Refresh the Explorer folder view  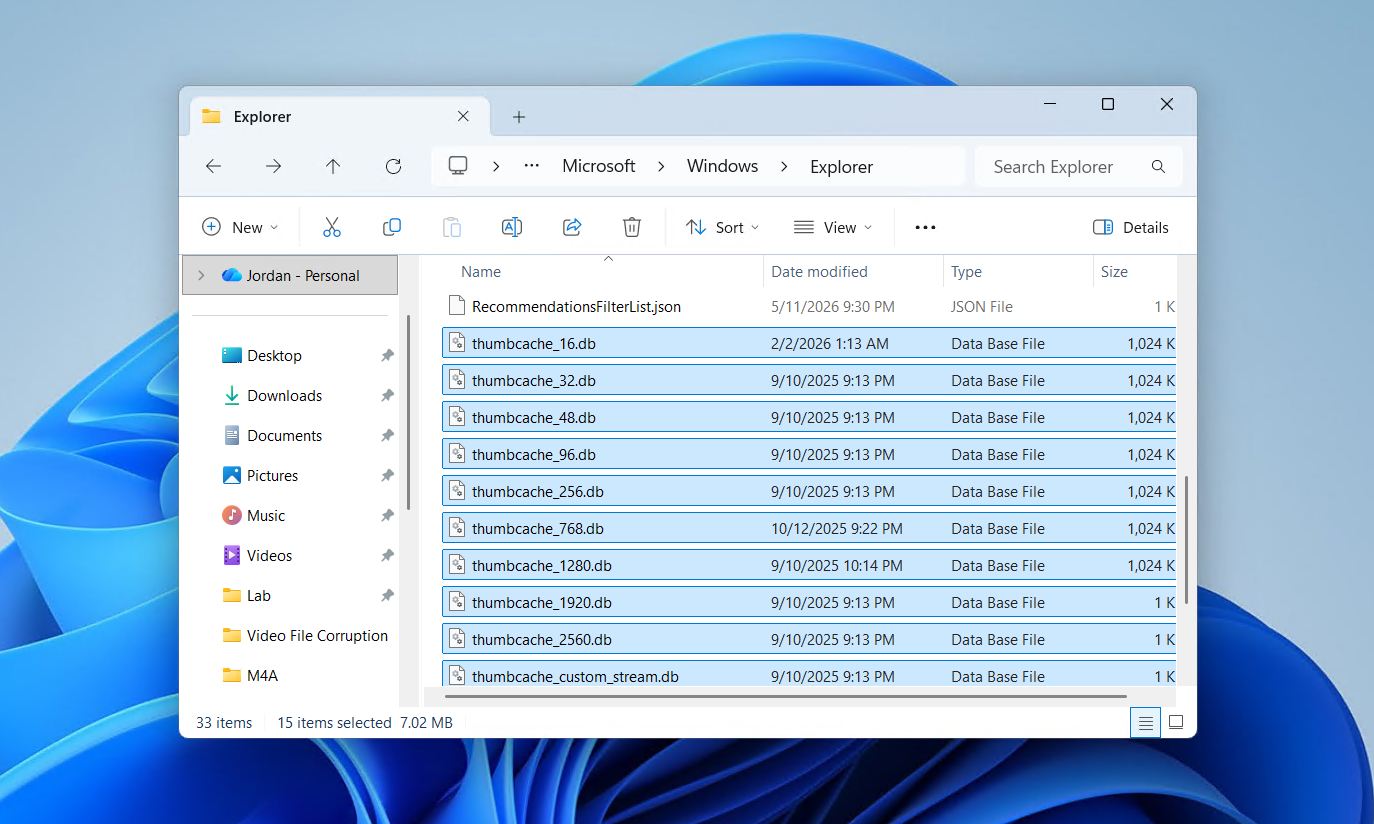[x=393, y=166]
